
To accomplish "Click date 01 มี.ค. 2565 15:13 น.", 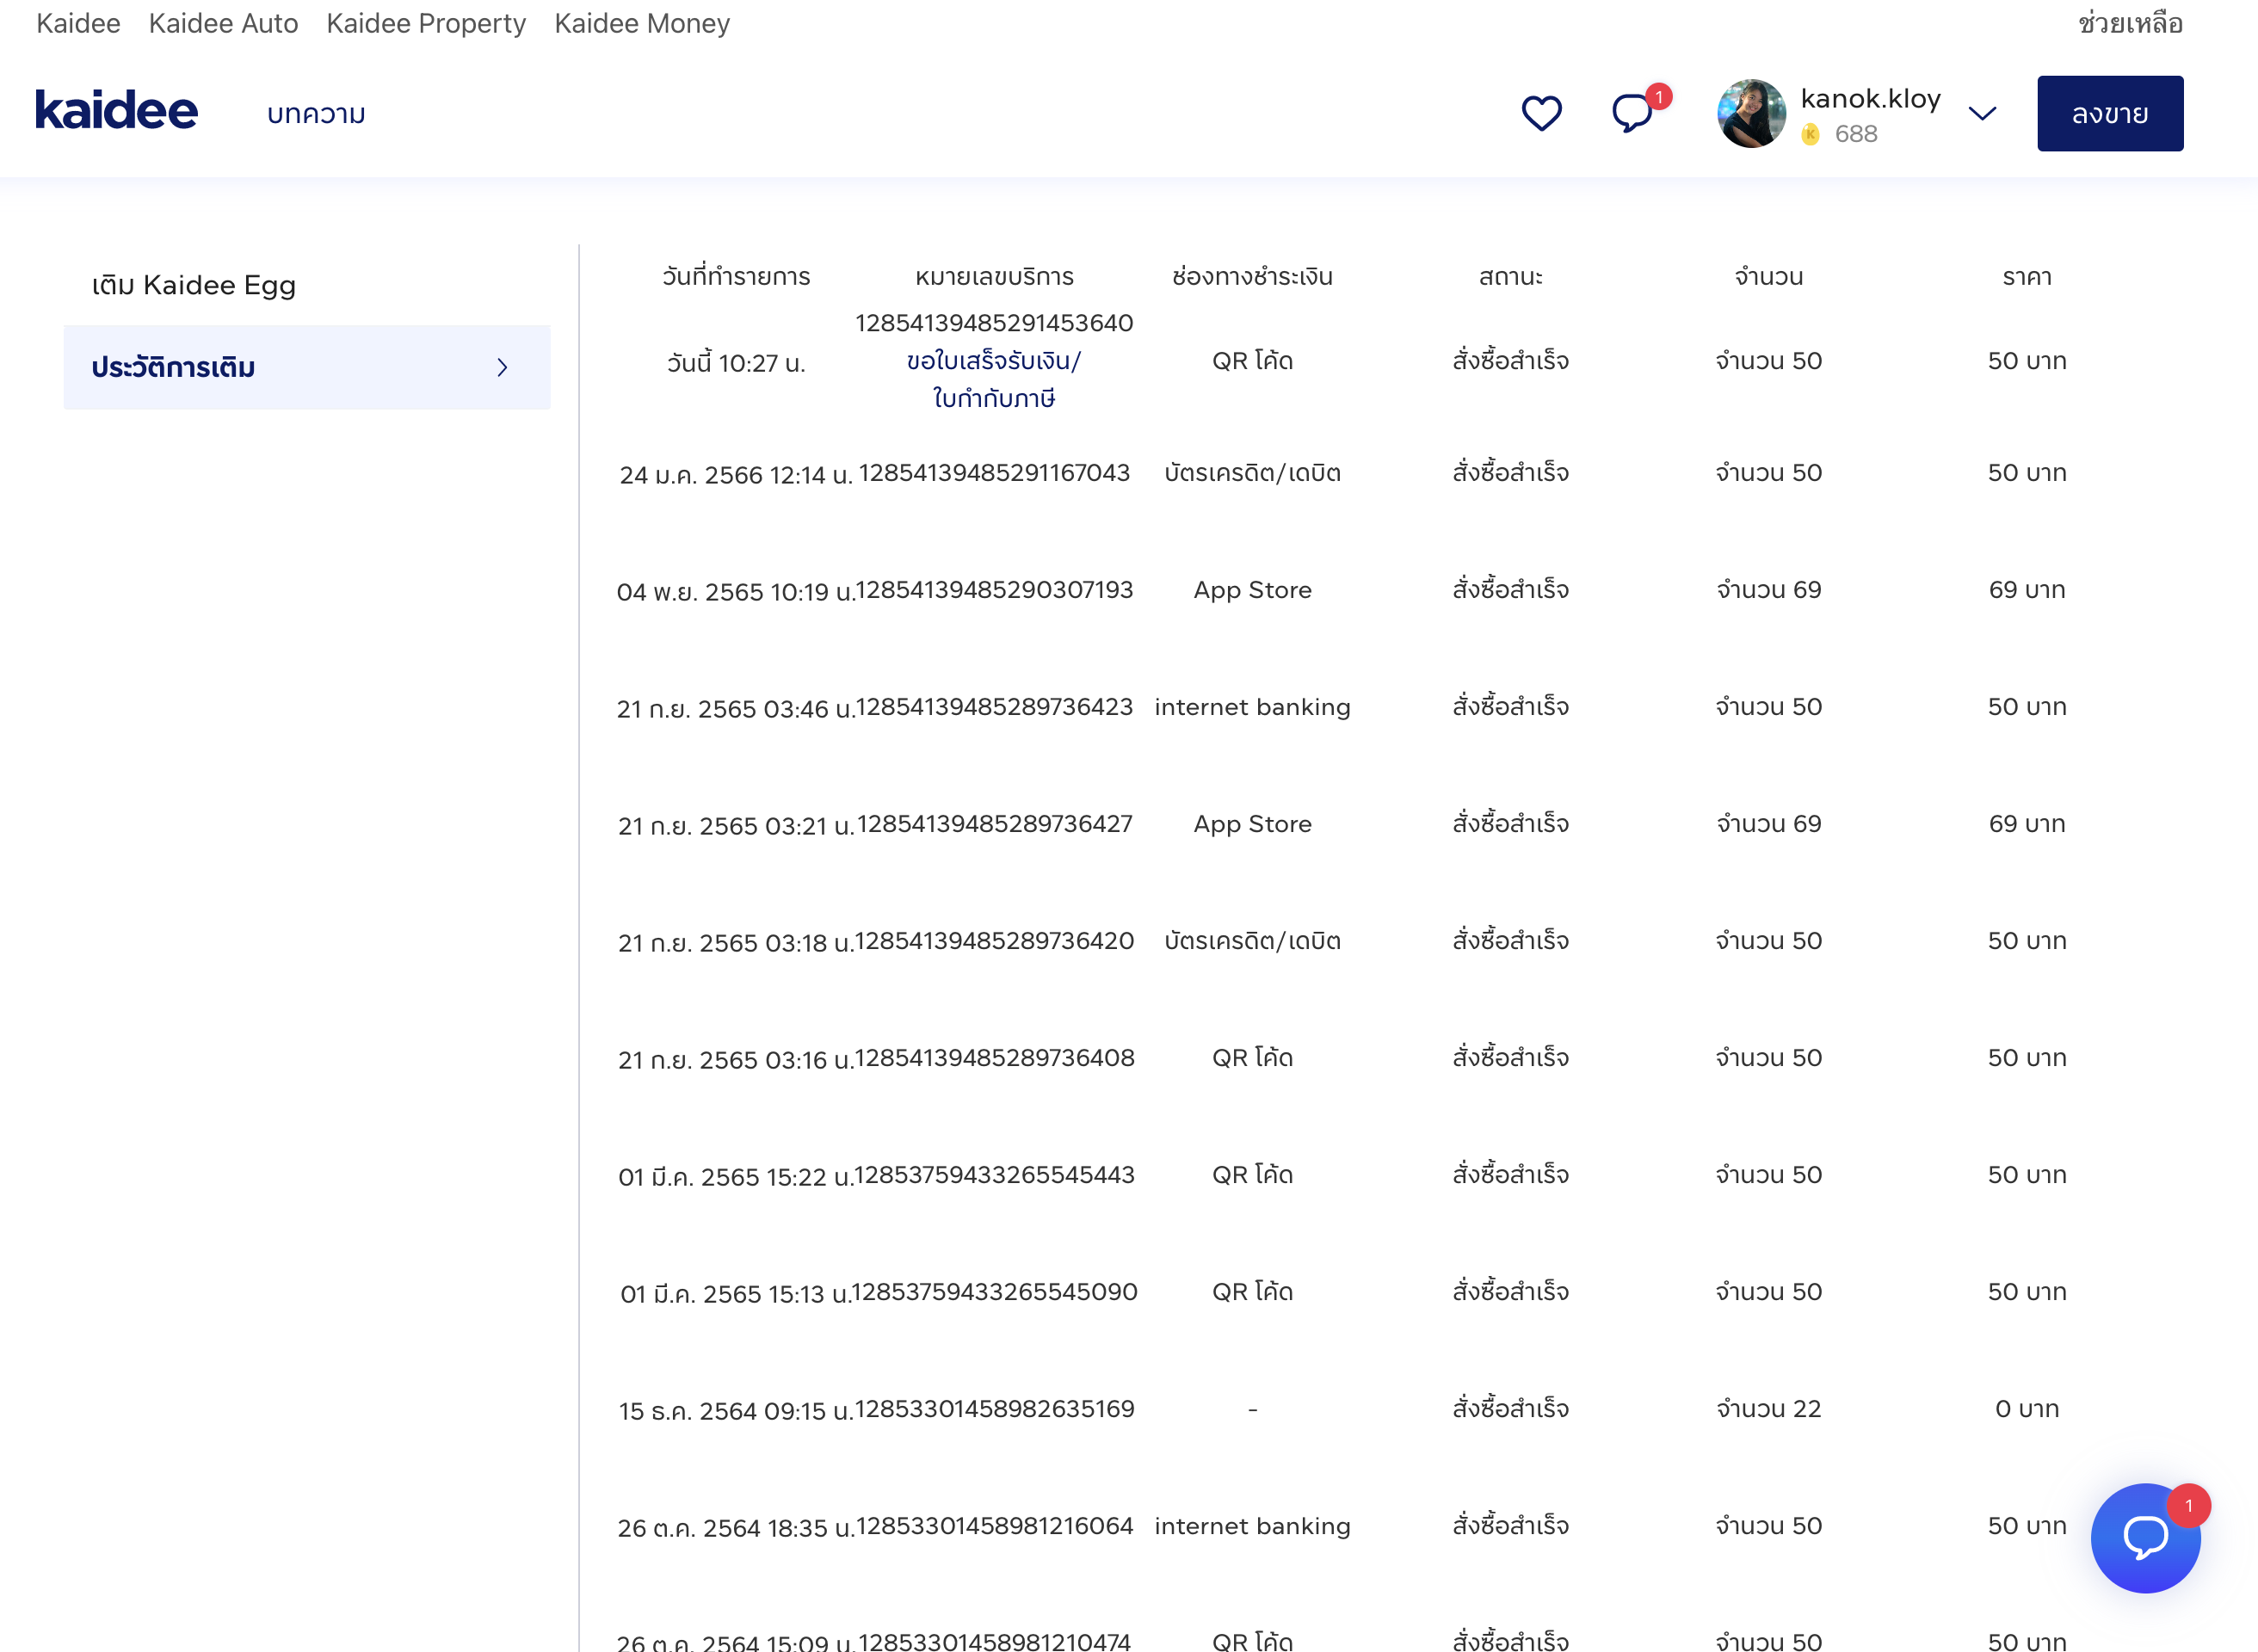I will pos(736,1294).
